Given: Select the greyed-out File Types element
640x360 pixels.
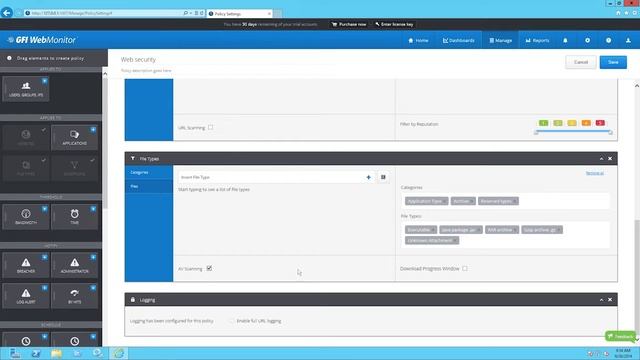Looking at the screenshot, I should tap(26, 168).
